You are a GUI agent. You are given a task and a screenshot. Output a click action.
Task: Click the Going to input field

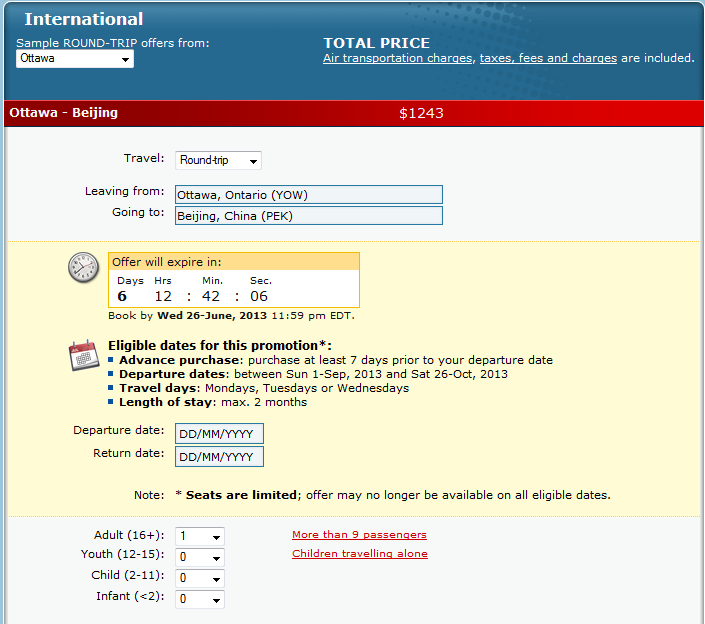308,216
